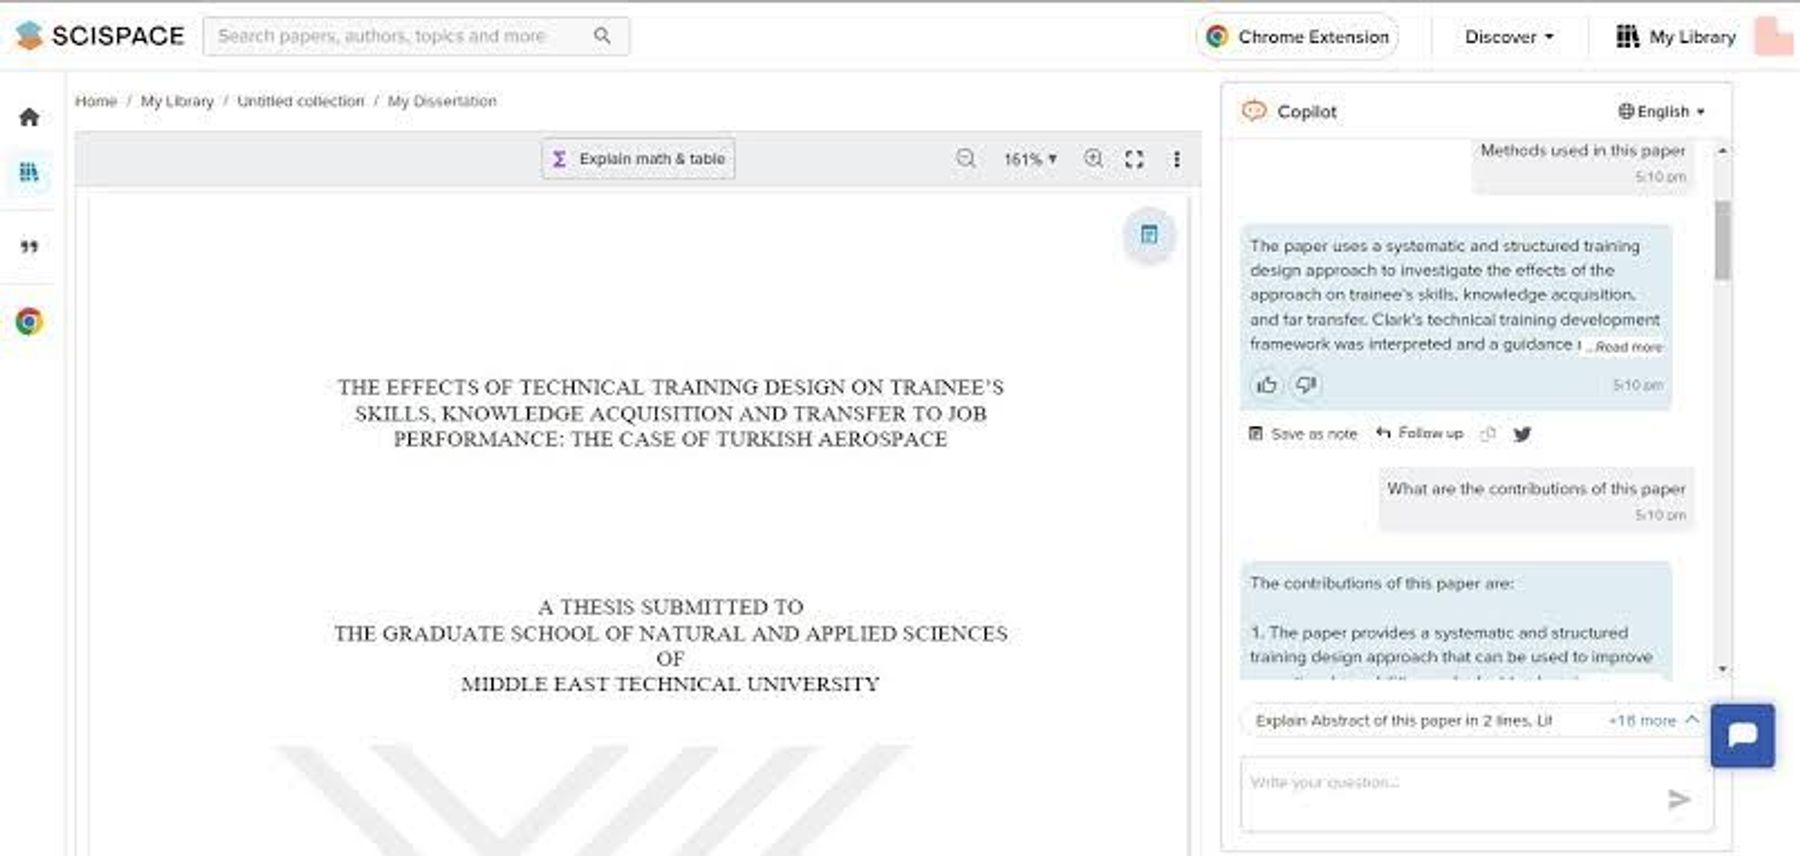The height and width of the screenshot is (856, 1800).
Task: Open the notes icon on the PDF page
Action: 1149,234
